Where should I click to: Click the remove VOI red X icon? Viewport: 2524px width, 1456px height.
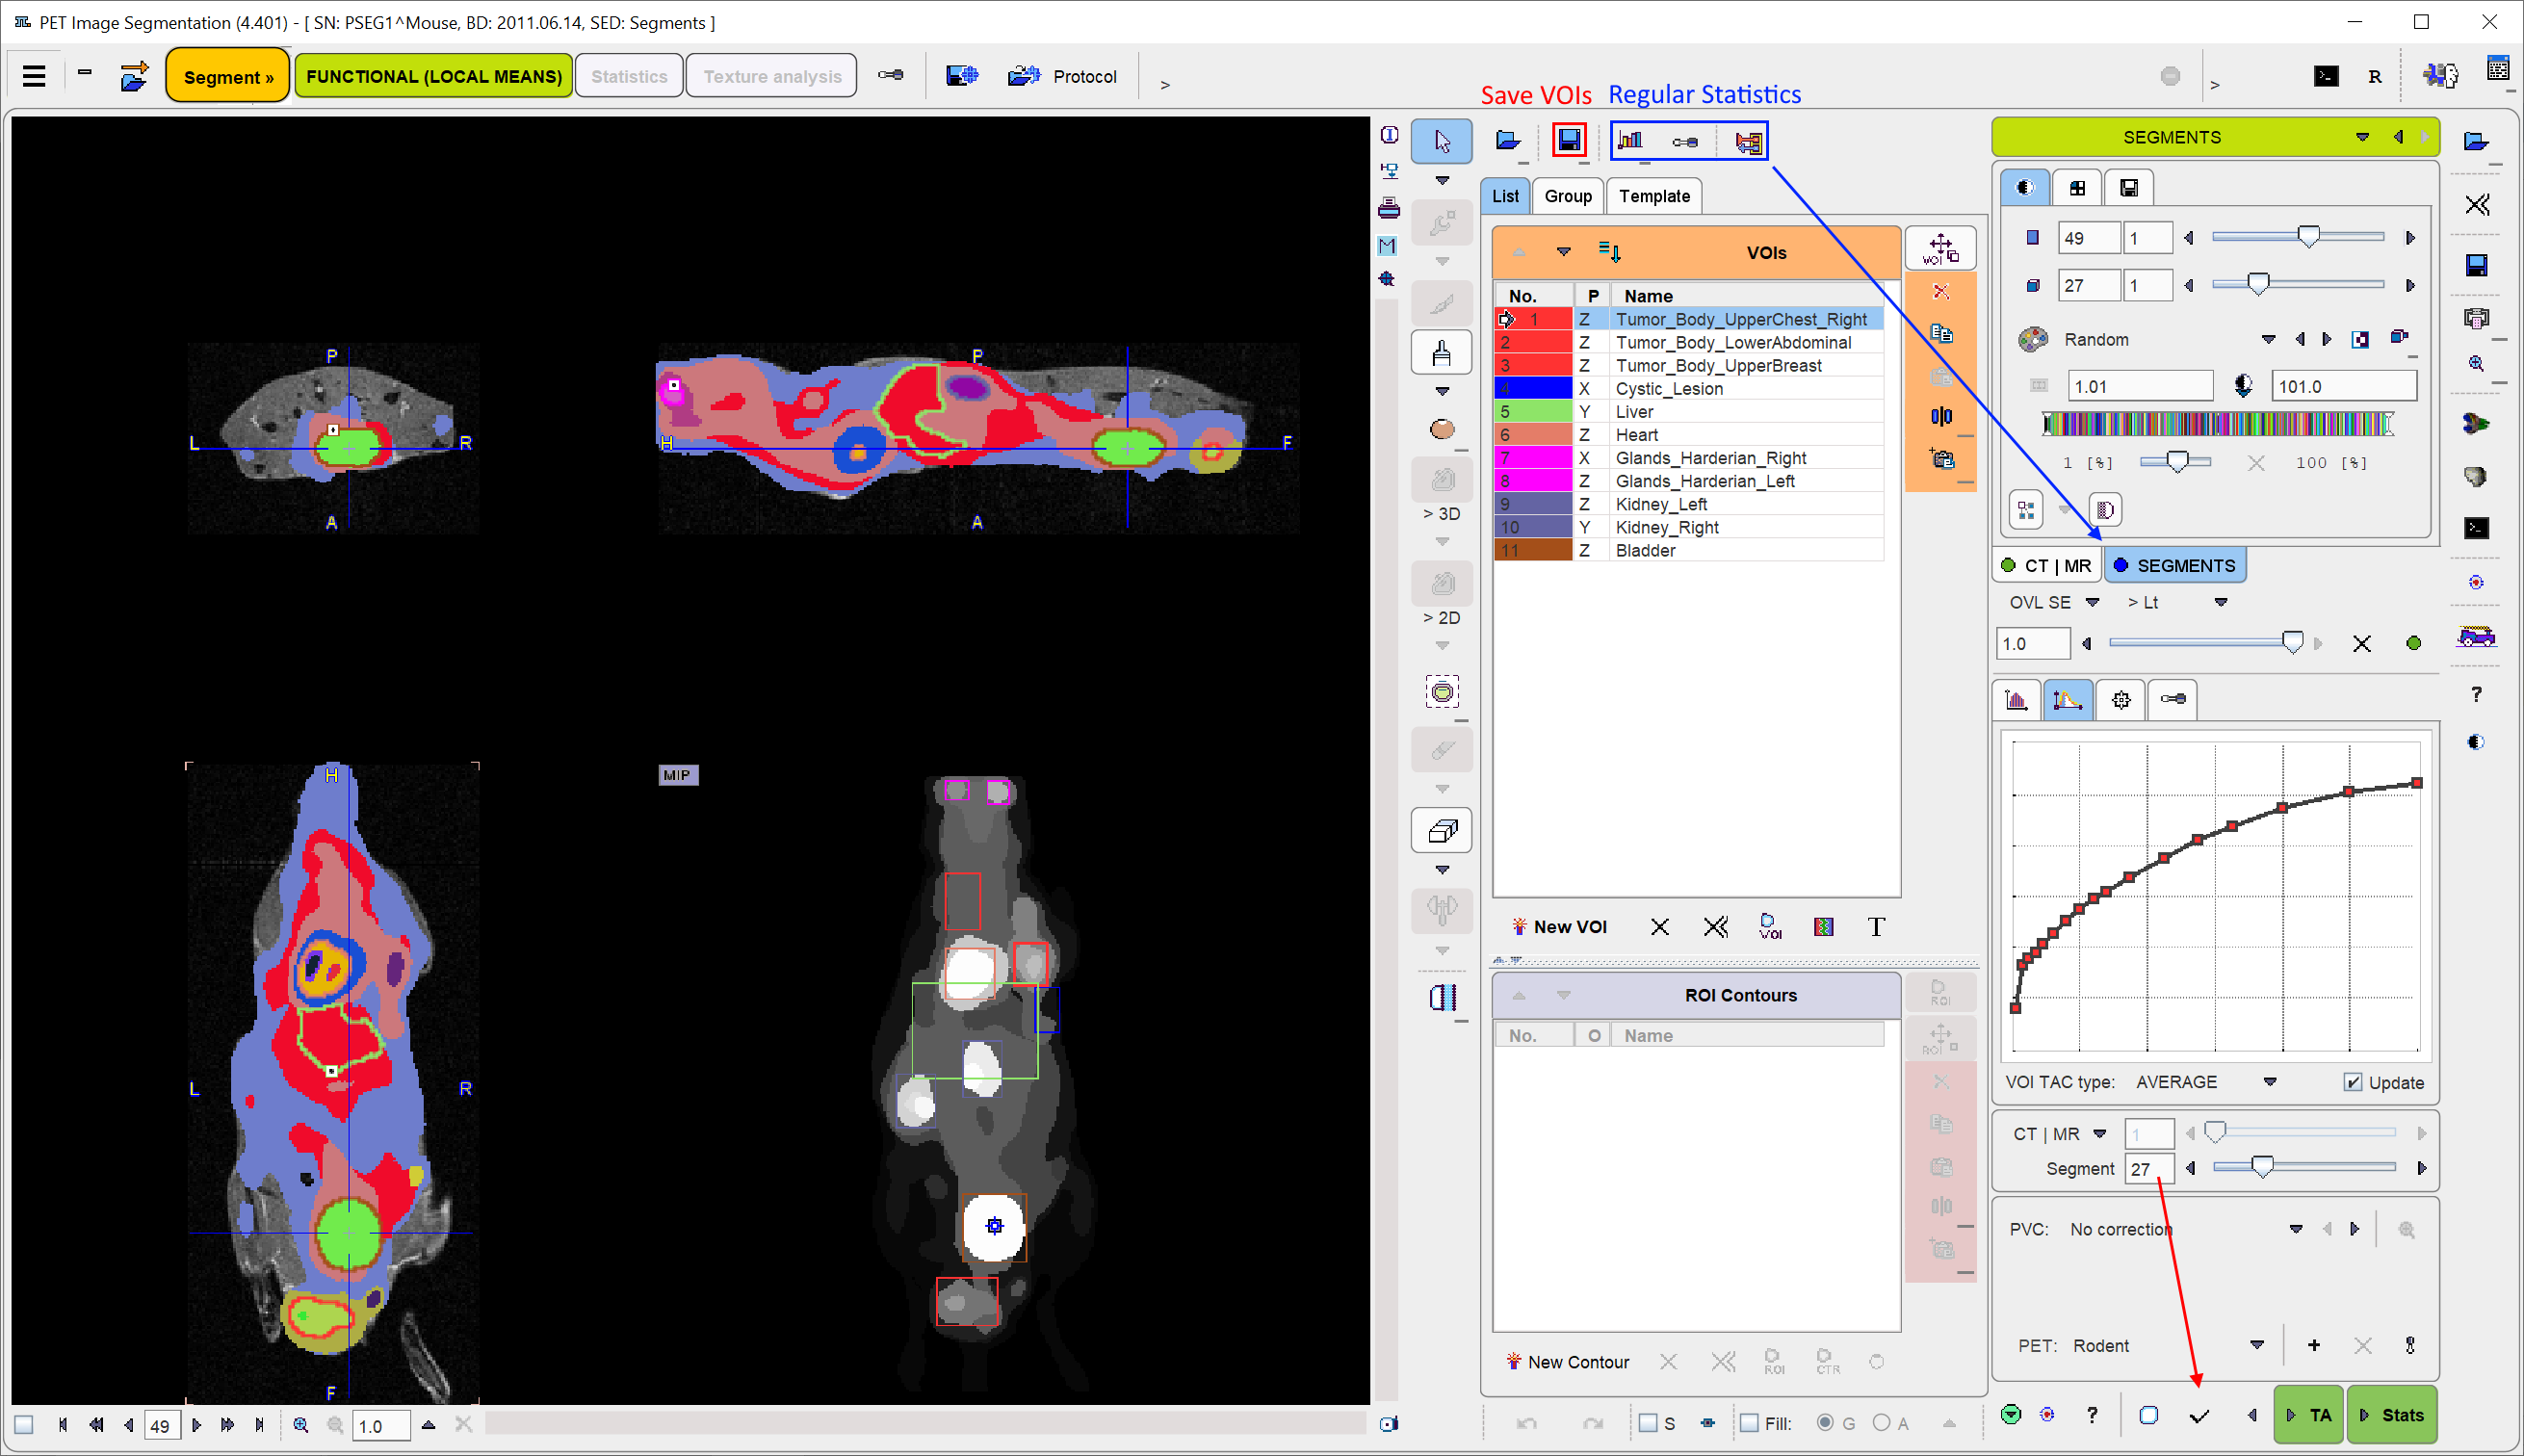tap(1940, 292)
